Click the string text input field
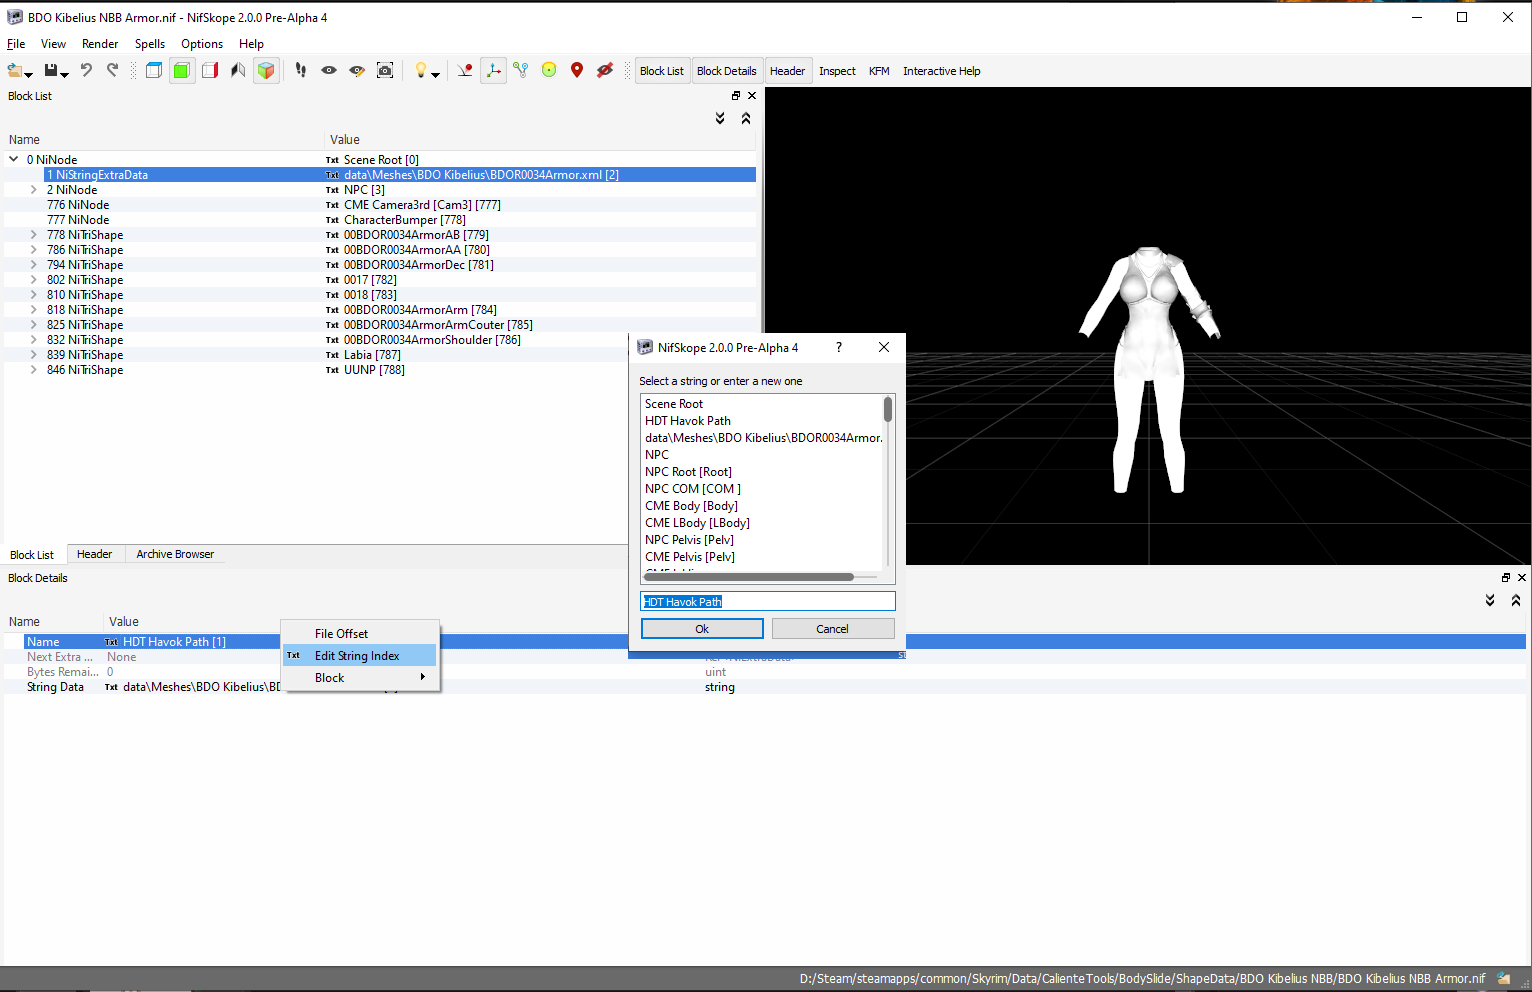Viewport: 1532px width, 992px height. (768, 602)
